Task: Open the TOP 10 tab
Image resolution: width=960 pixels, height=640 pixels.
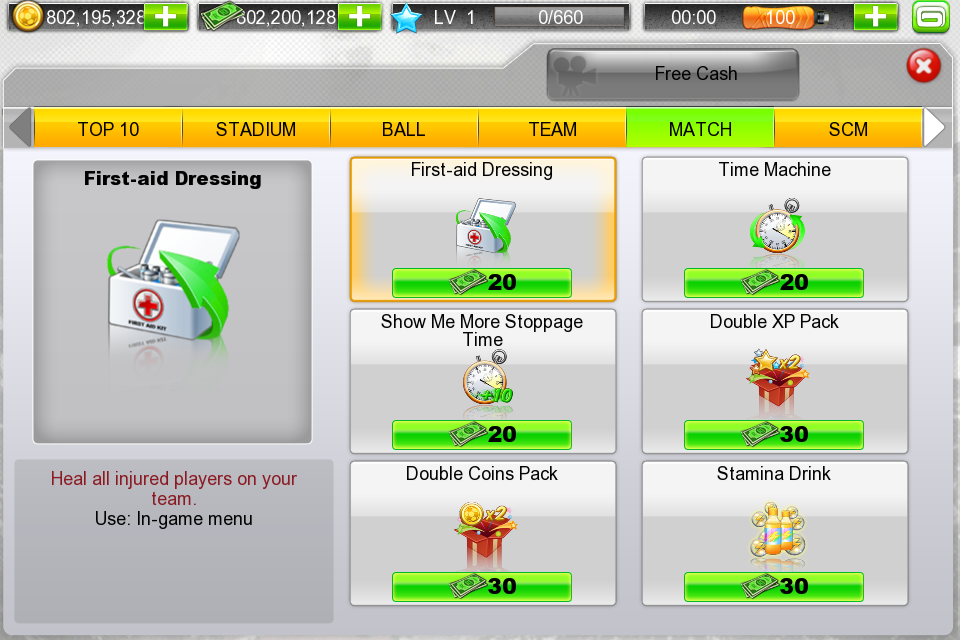Action: pyautogui.click(x=108, y=128)
